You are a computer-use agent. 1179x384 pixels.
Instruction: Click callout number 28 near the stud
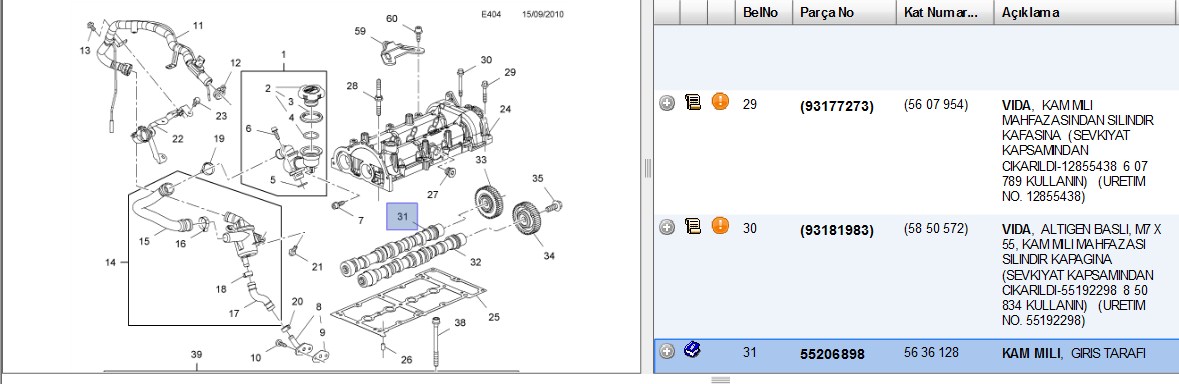click(352, 86)
